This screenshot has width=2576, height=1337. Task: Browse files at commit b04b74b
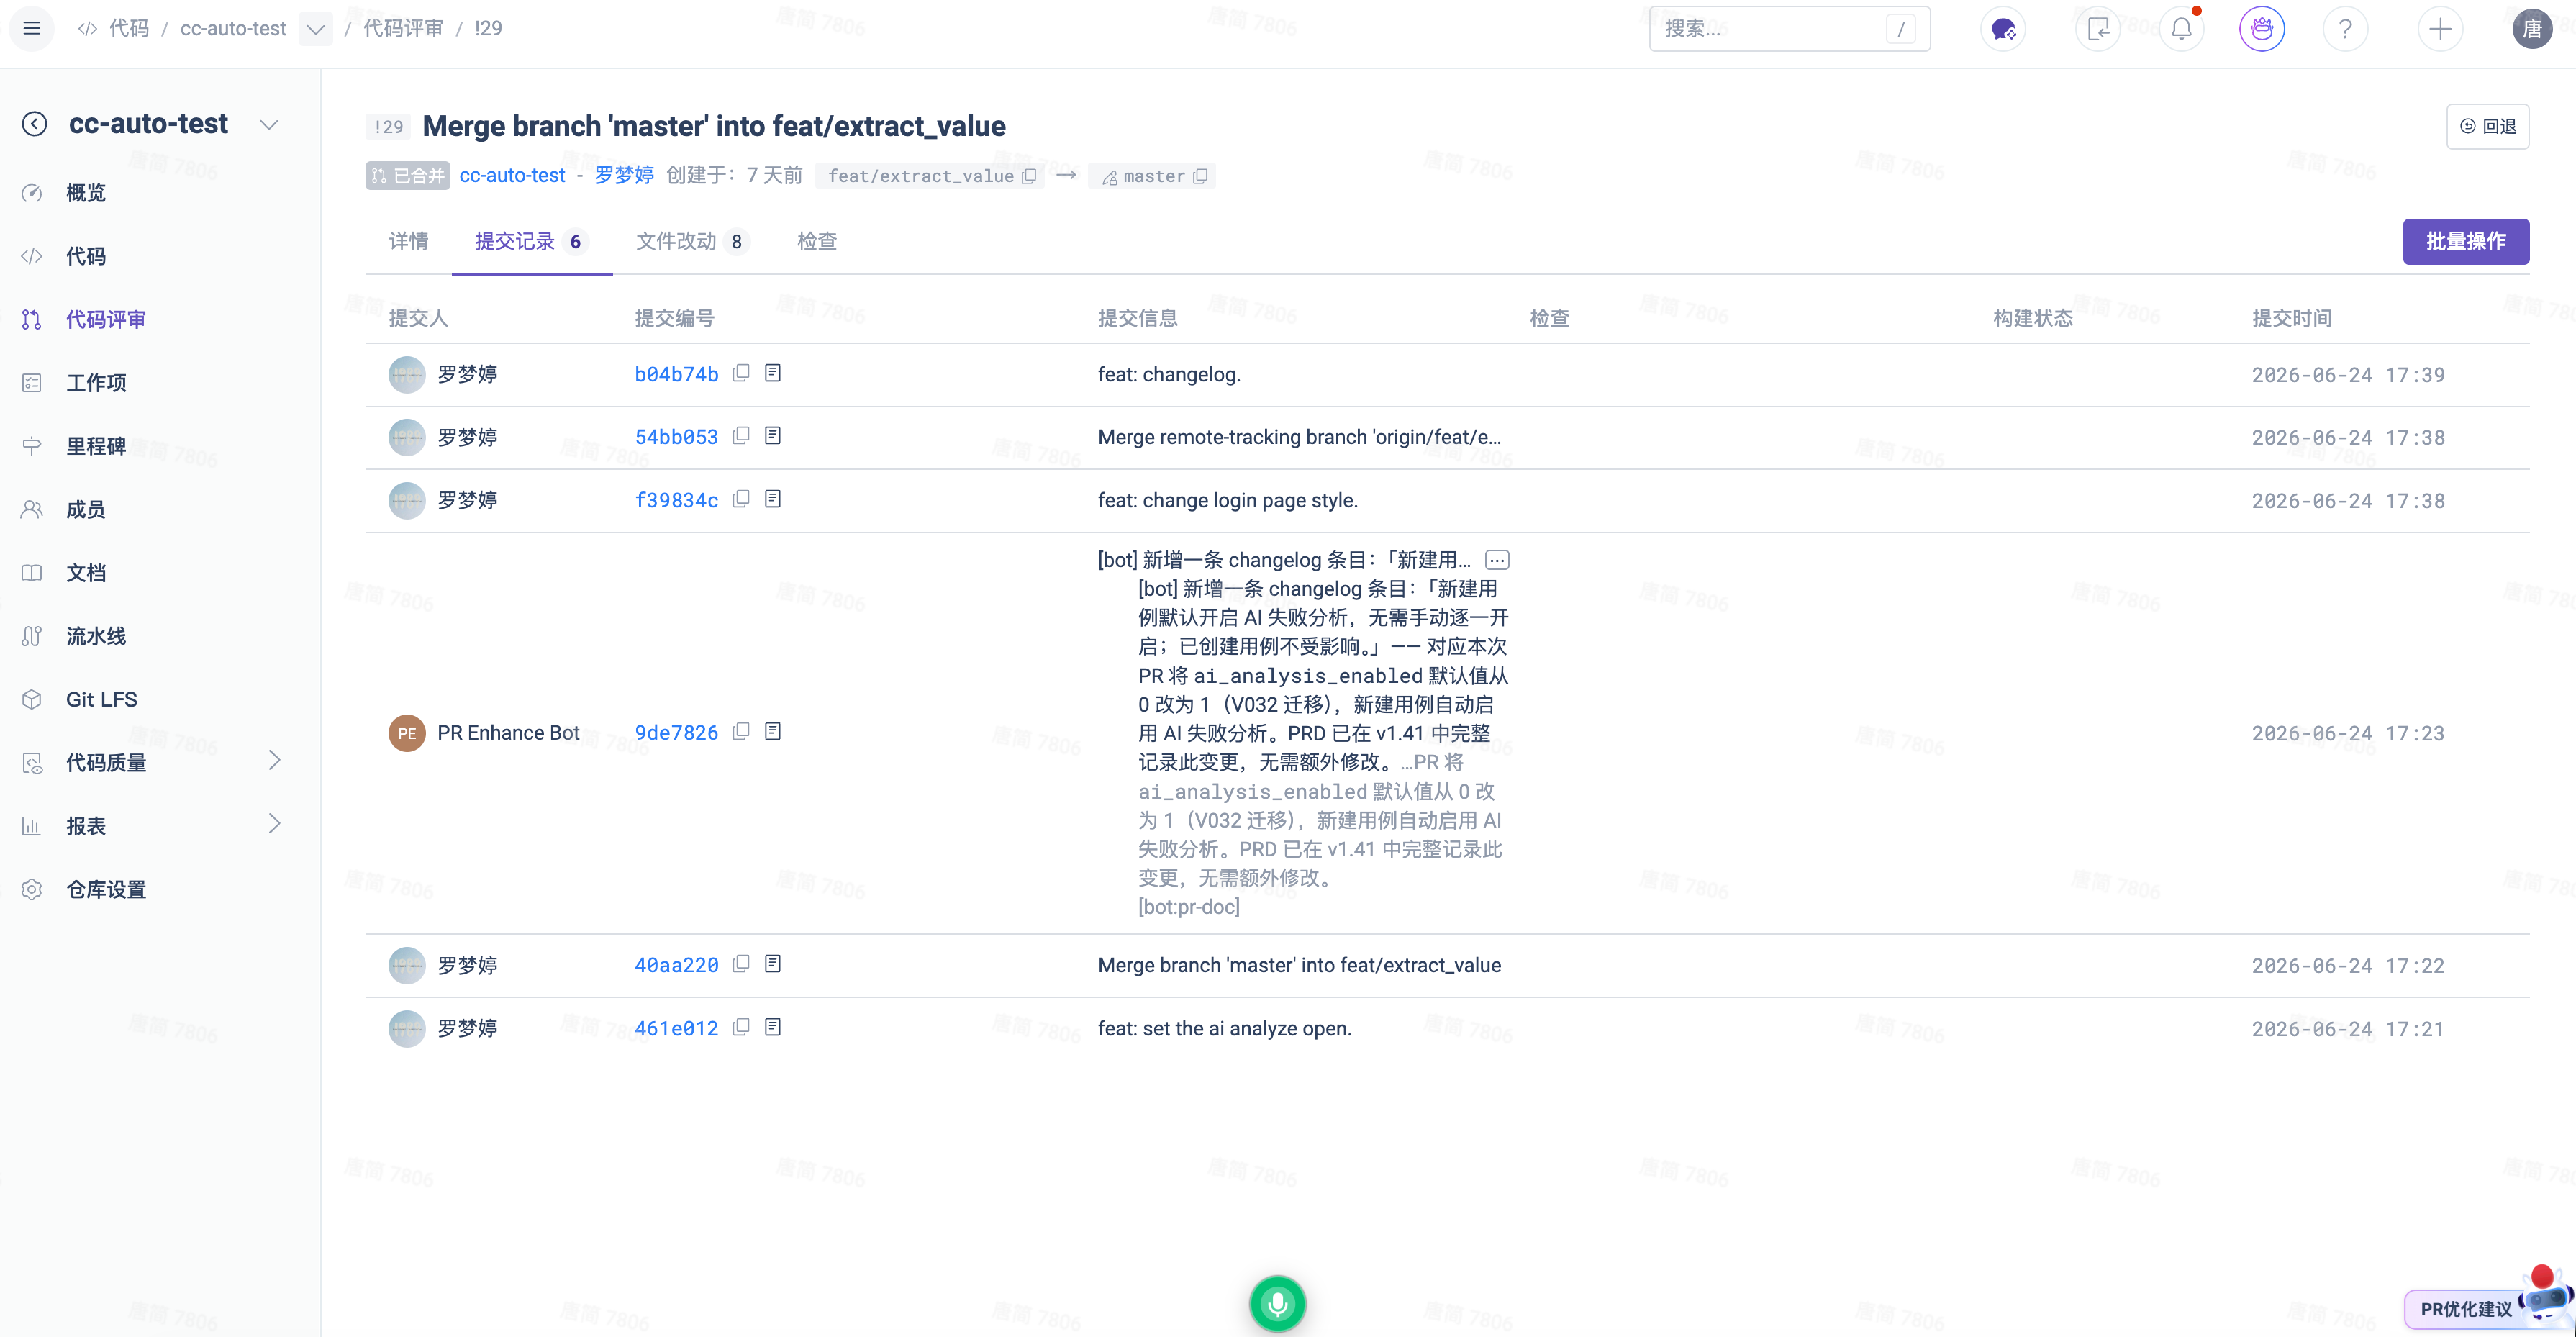773,373
